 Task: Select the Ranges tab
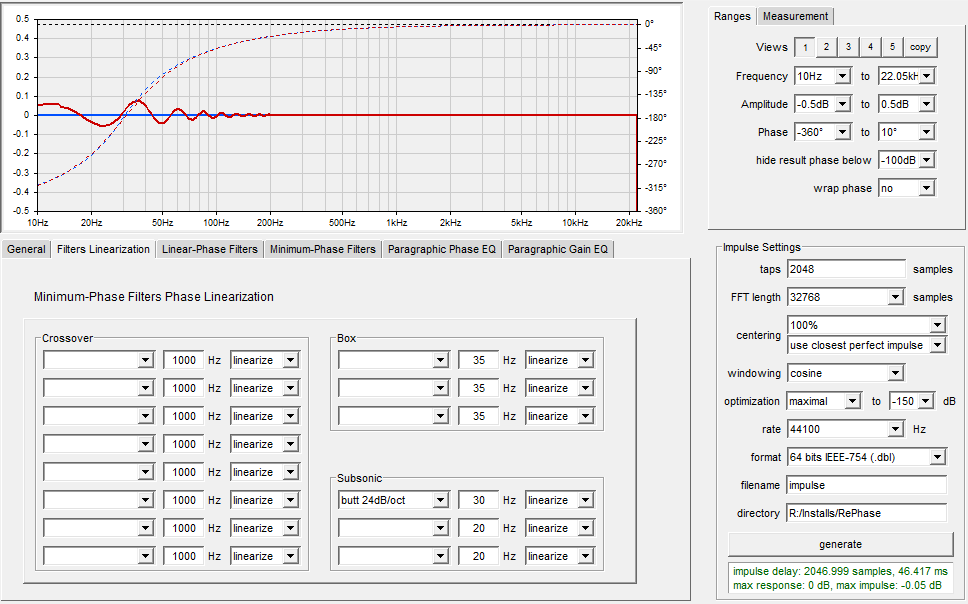pyautogui.click(x=732, y=16)
